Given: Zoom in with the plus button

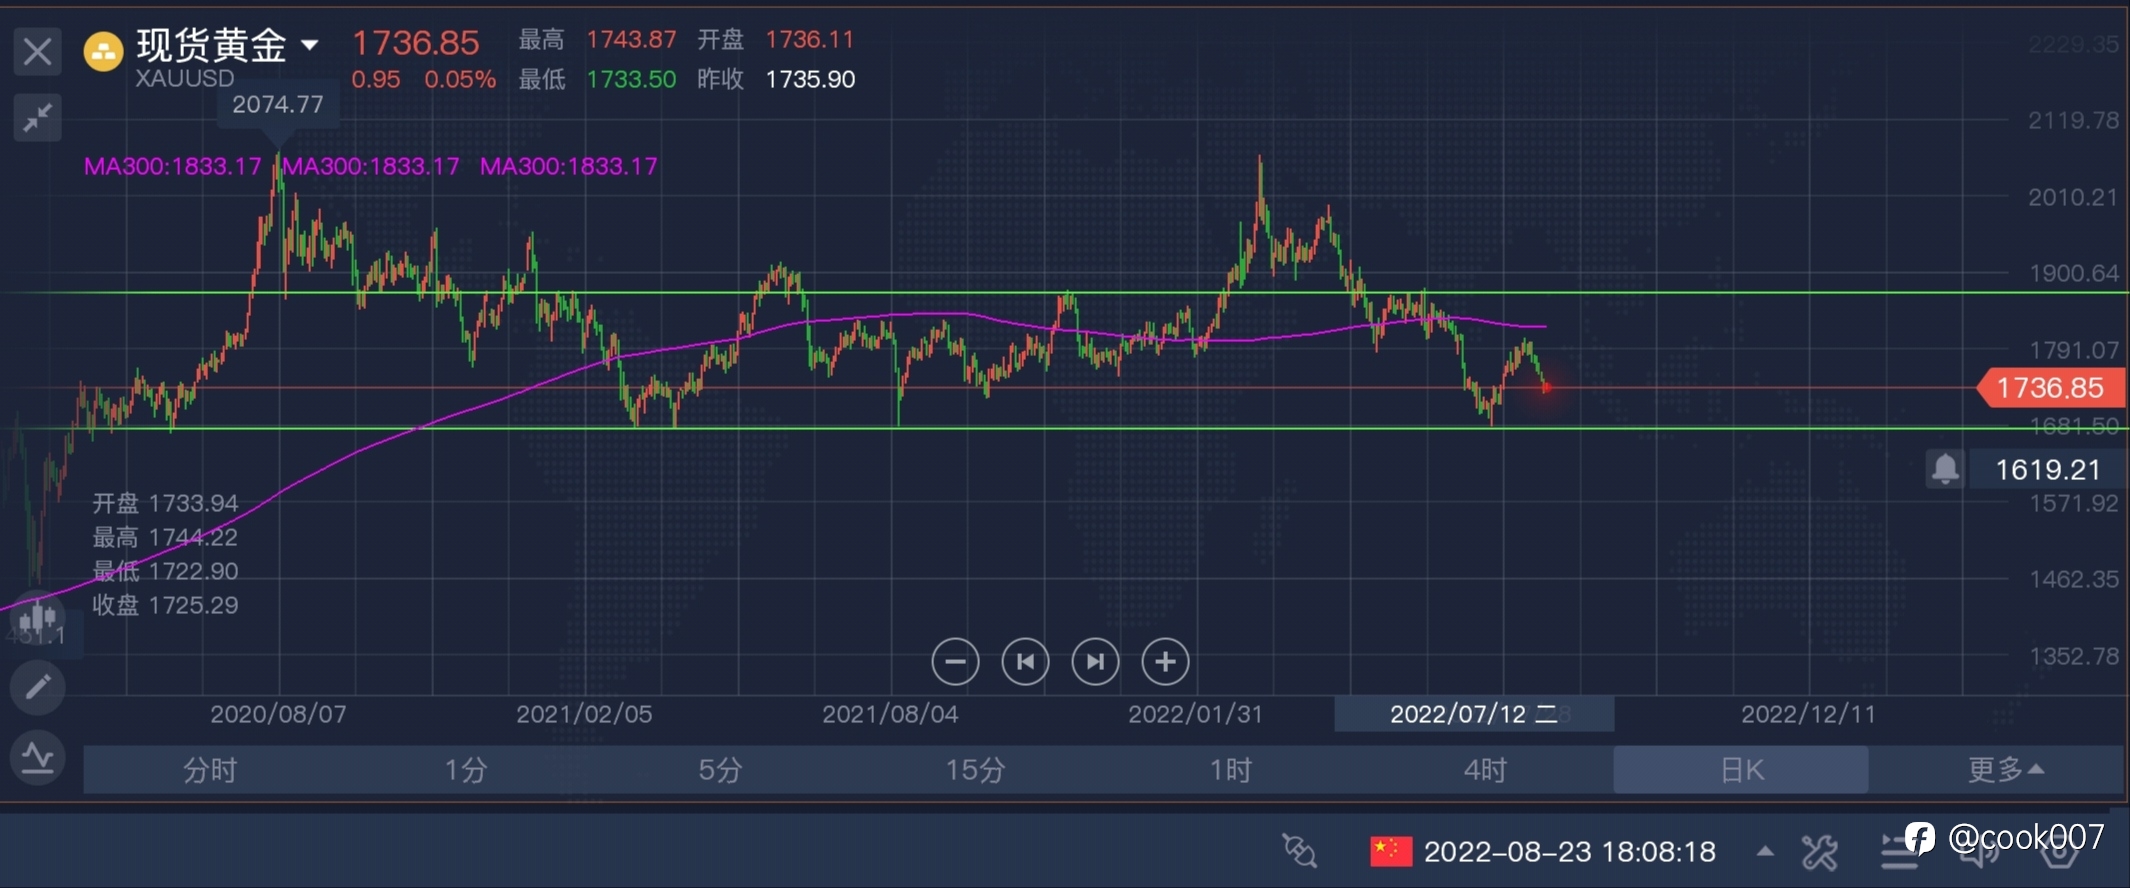Looking at the screenshot, I should coord(1165,661).
